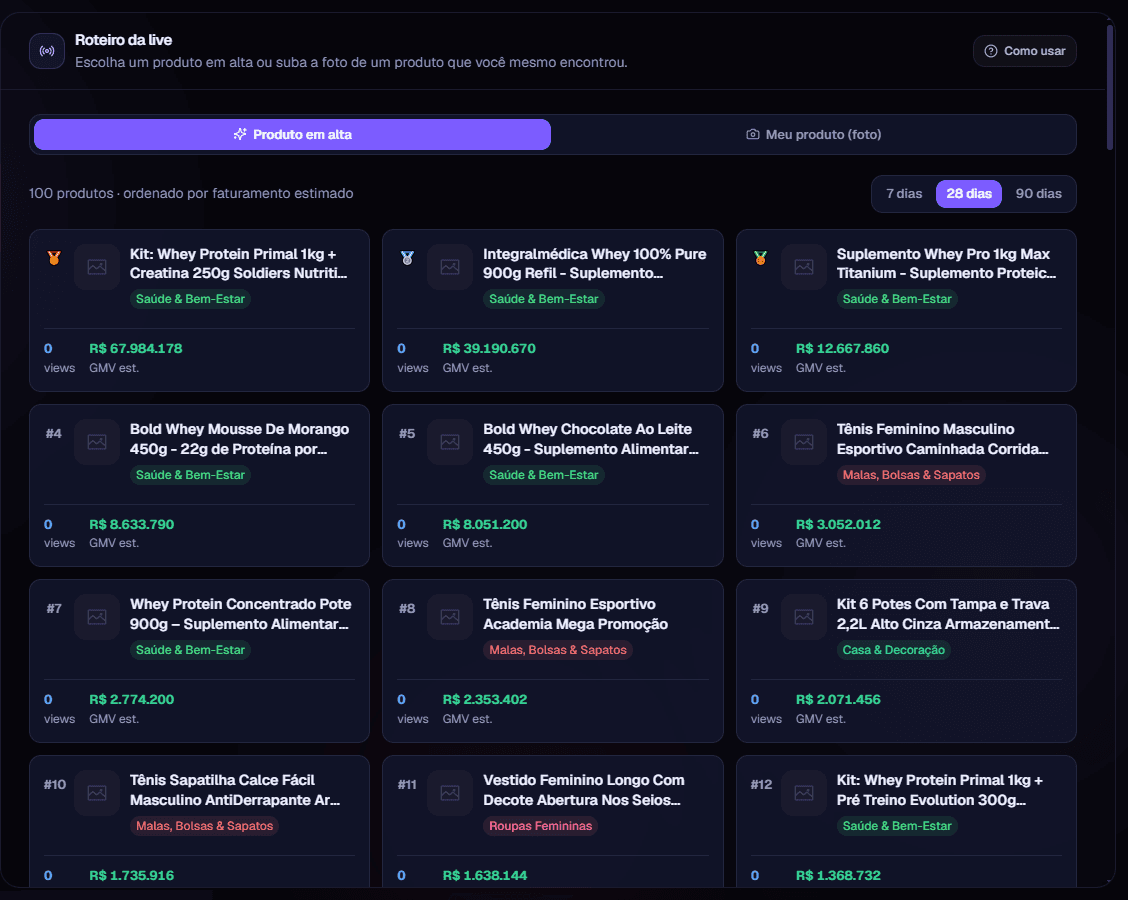Open the Como usar help button
The image size is (1128, 900).
[1024, 51]
